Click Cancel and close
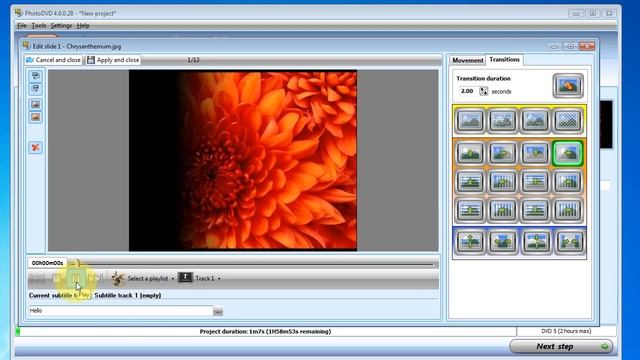Viewport: 640px width, 360px height. click(53, 60)
